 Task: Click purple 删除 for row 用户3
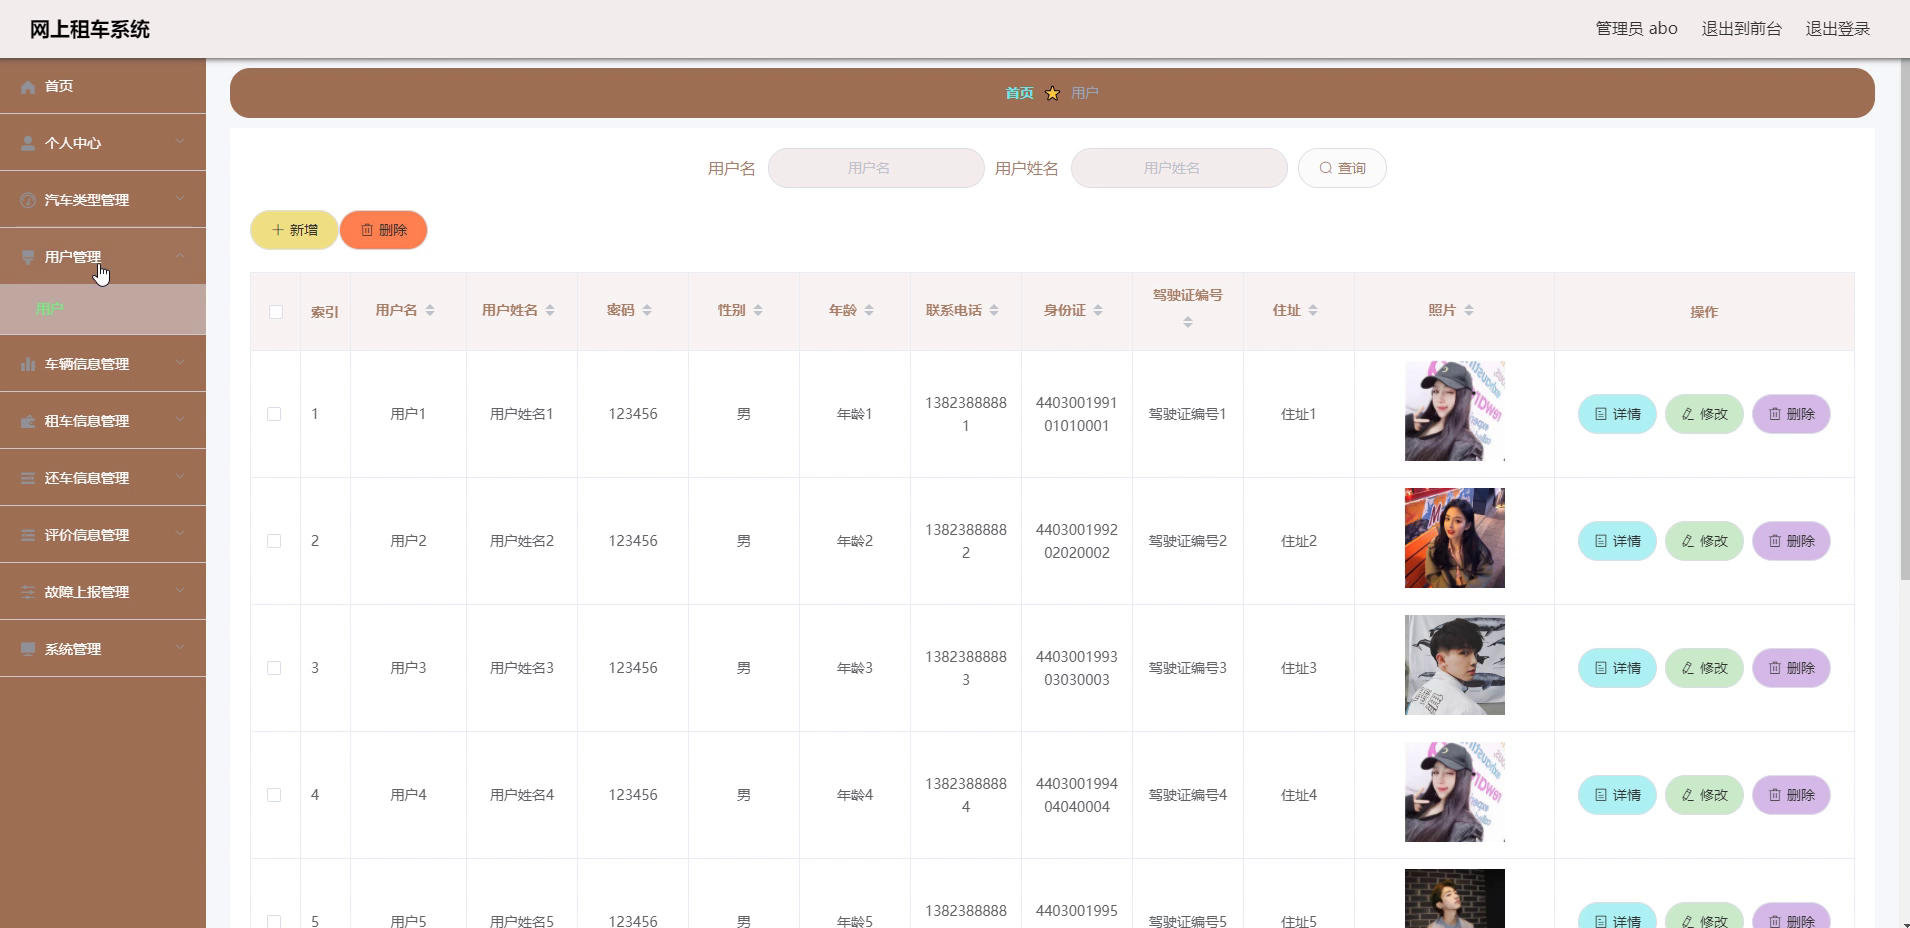(1791, 668)
